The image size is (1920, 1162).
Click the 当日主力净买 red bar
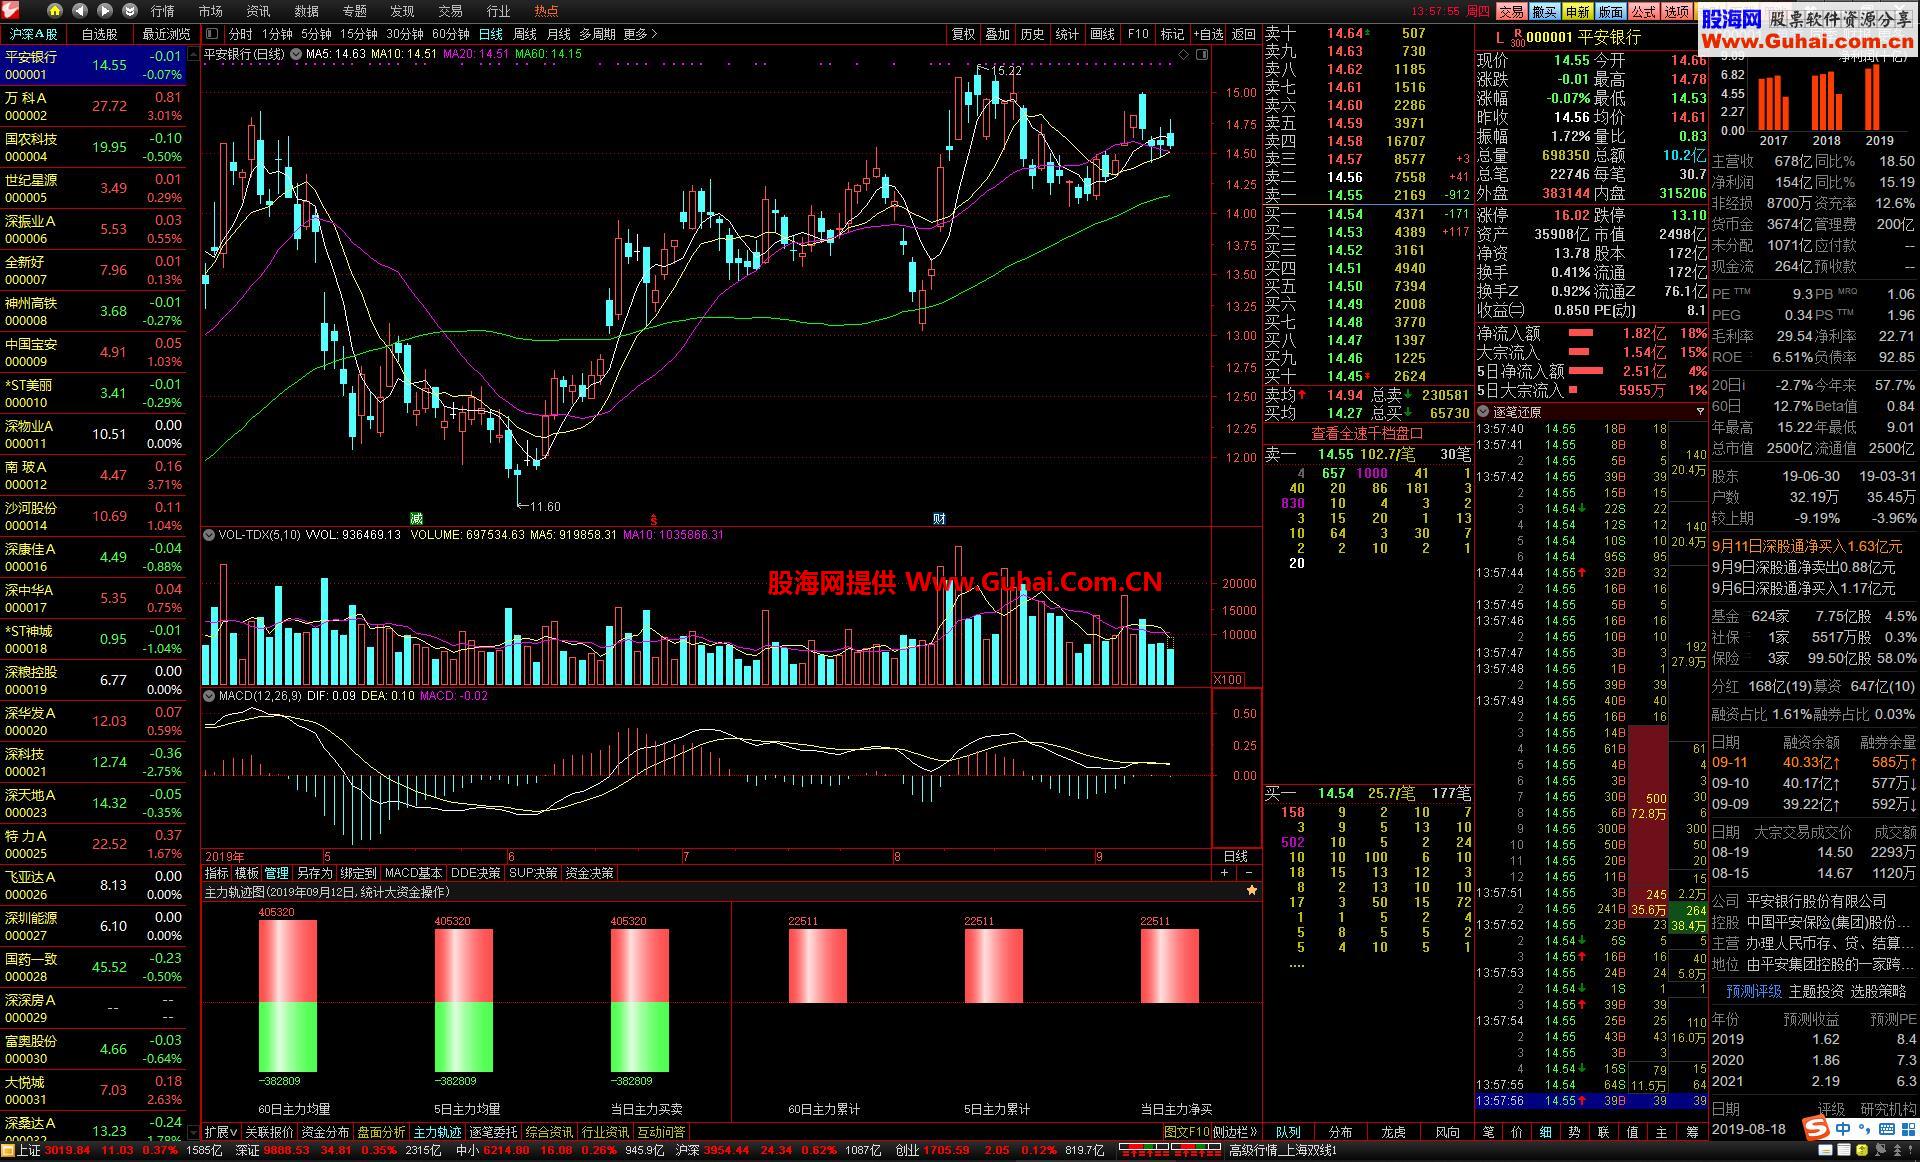[1169, 966]
